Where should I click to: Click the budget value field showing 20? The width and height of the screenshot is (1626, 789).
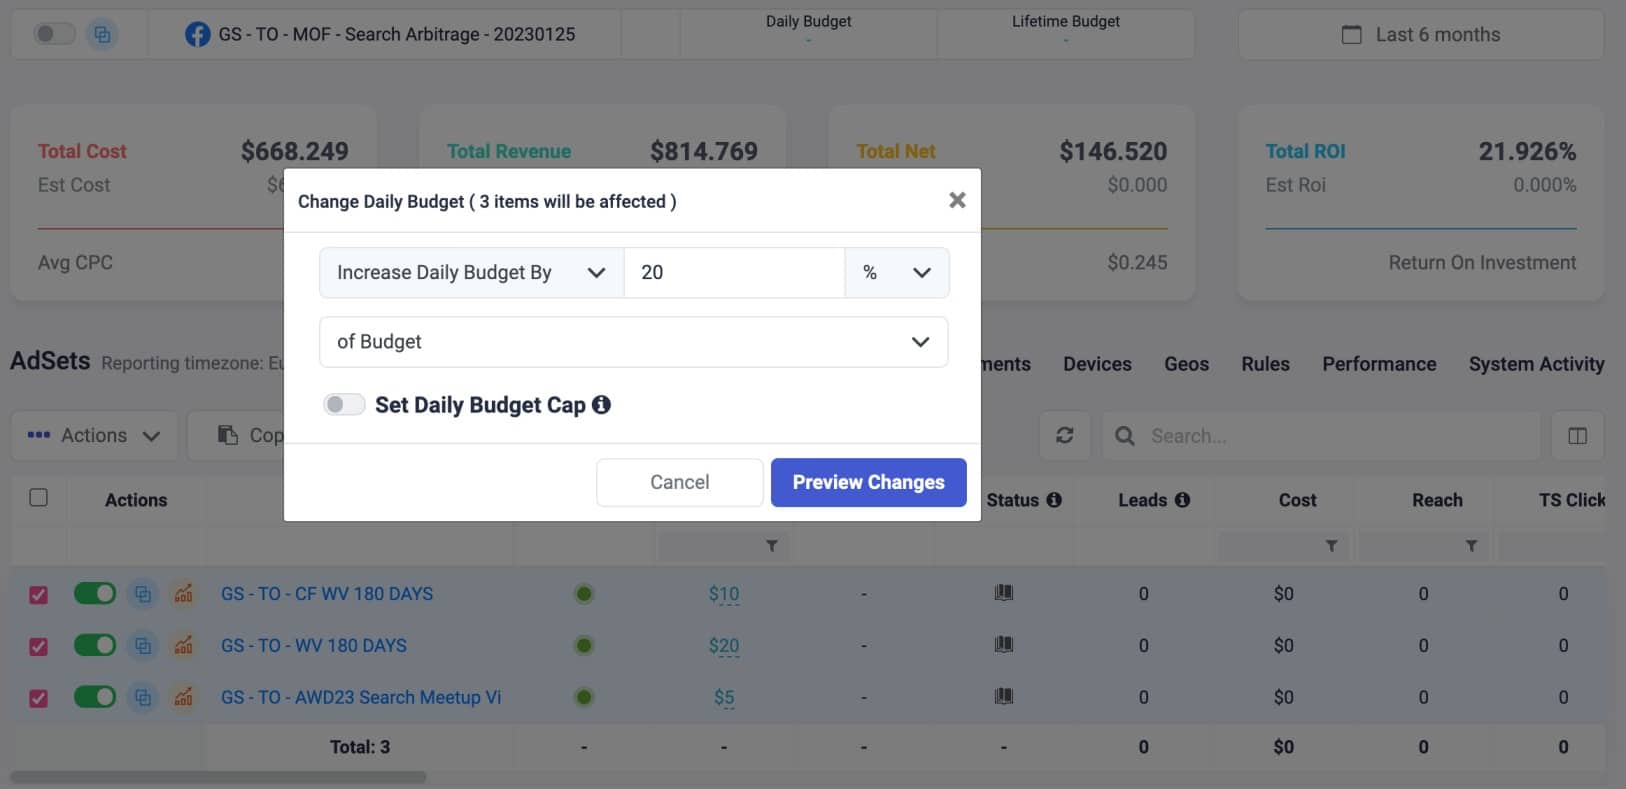[734, 272]
